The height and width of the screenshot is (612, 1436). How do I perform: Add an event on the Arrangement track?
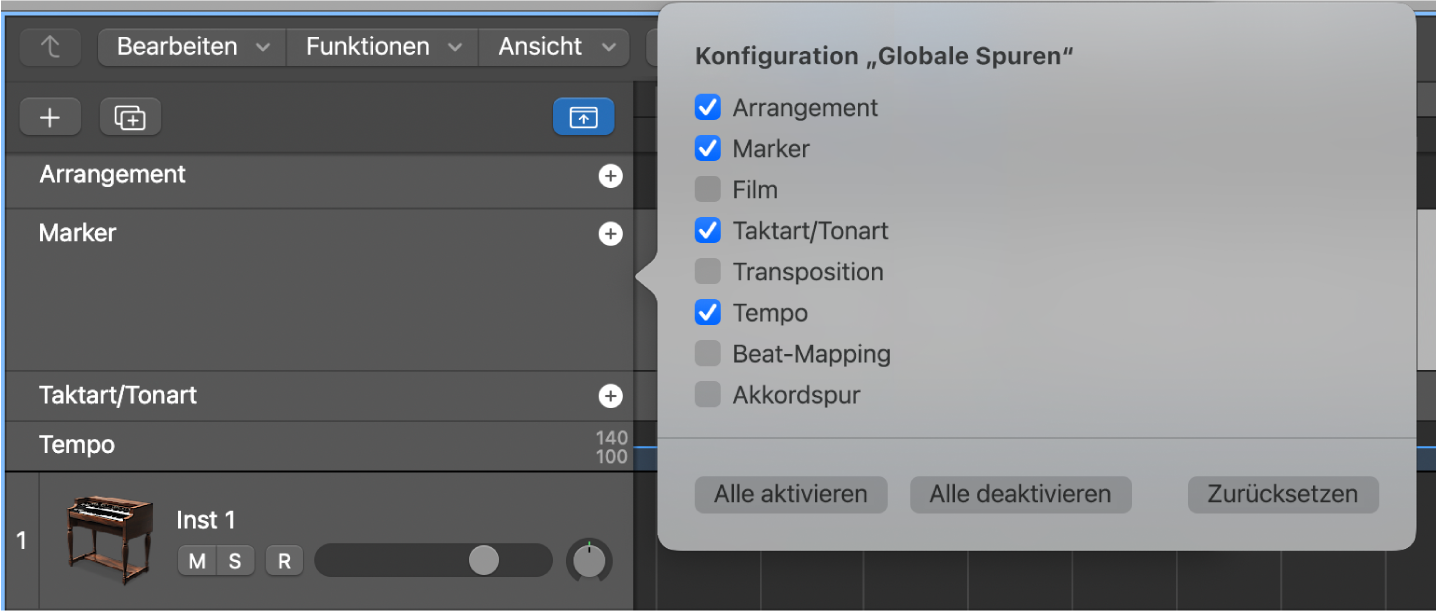coord(610,175)
